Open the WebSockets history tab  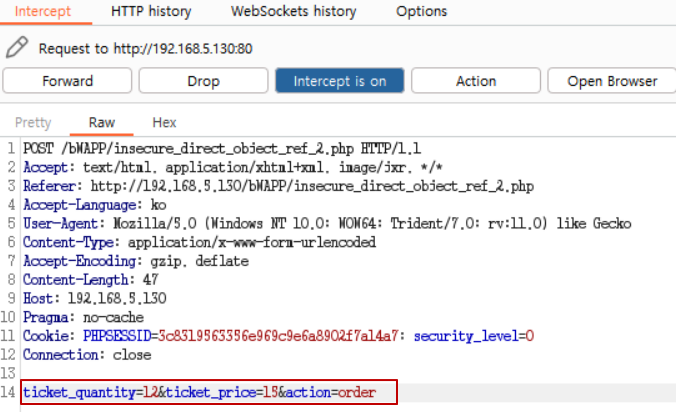click(x=294, y=11)
